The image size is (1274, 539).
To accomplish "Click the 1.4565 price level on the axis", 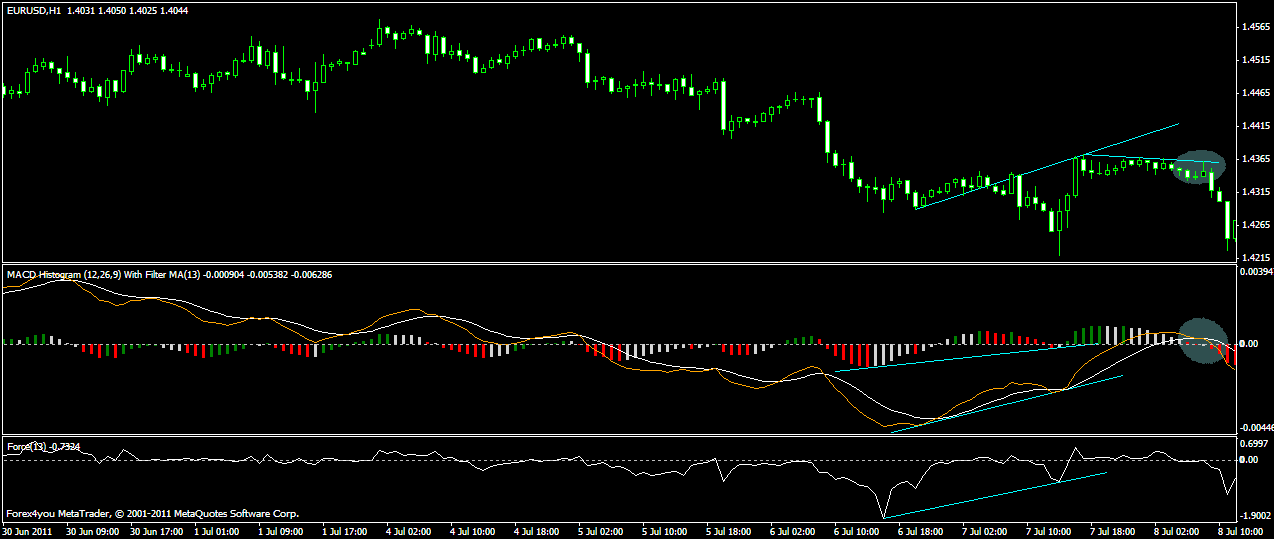I will (x=1254, y=27).
